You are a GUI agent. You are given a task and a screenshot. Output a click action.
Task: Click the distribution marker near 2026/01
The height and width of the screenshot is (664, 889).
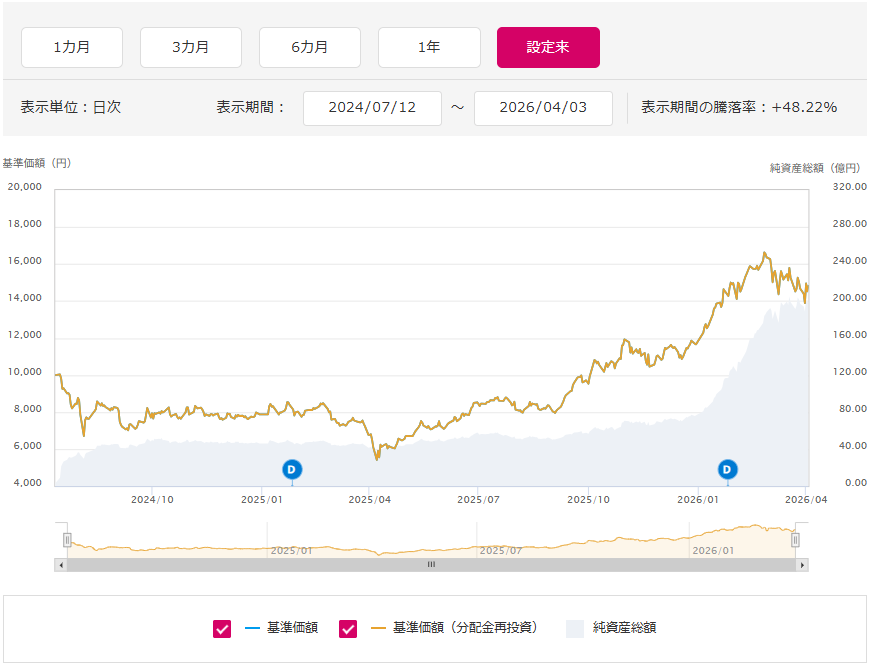pyautogui.click(x=727, y=469)
